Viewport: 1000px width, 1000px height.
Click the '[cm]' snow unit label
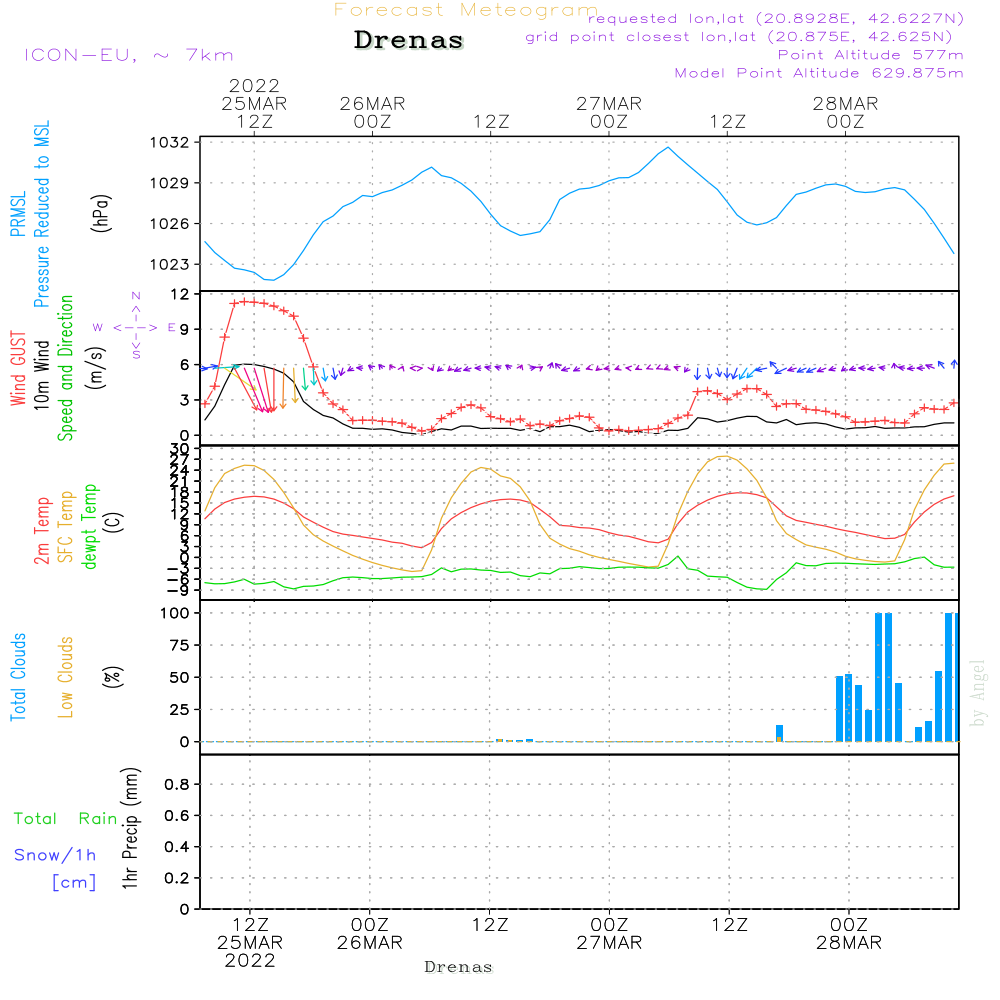click(74, 883)
